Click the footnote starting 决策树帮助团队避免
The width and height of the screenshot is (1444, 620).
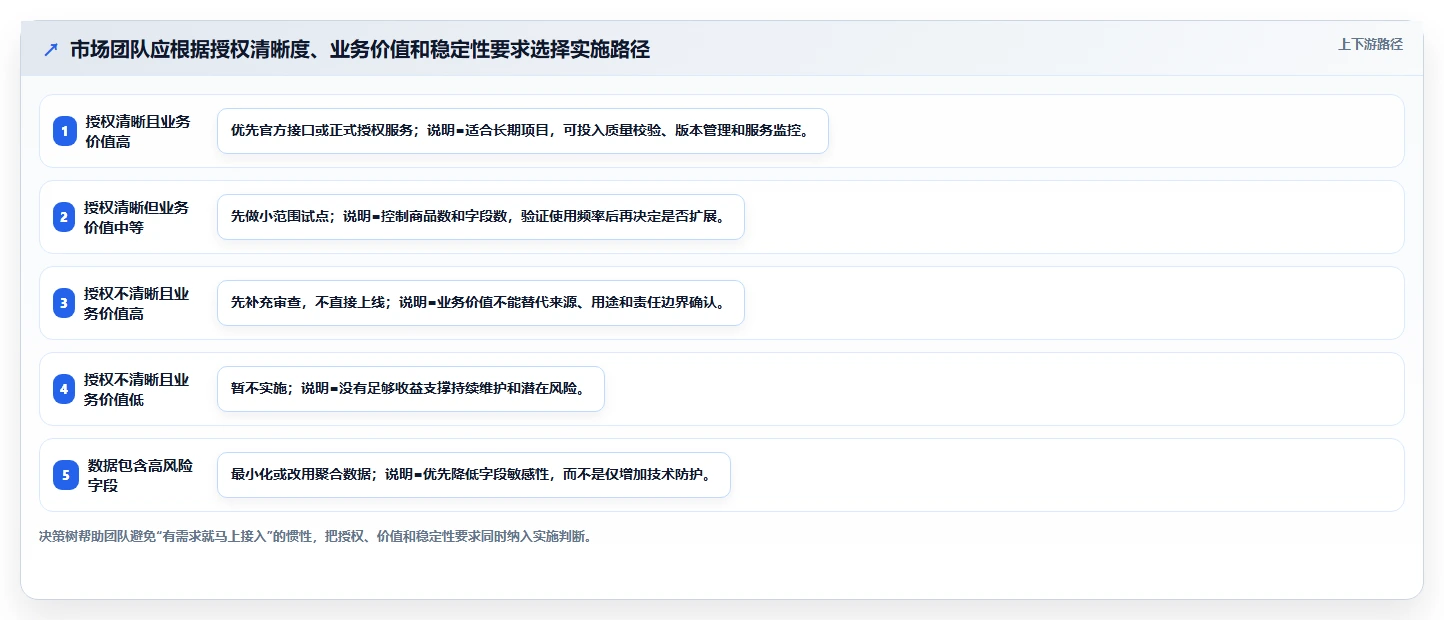click(316, 536)
